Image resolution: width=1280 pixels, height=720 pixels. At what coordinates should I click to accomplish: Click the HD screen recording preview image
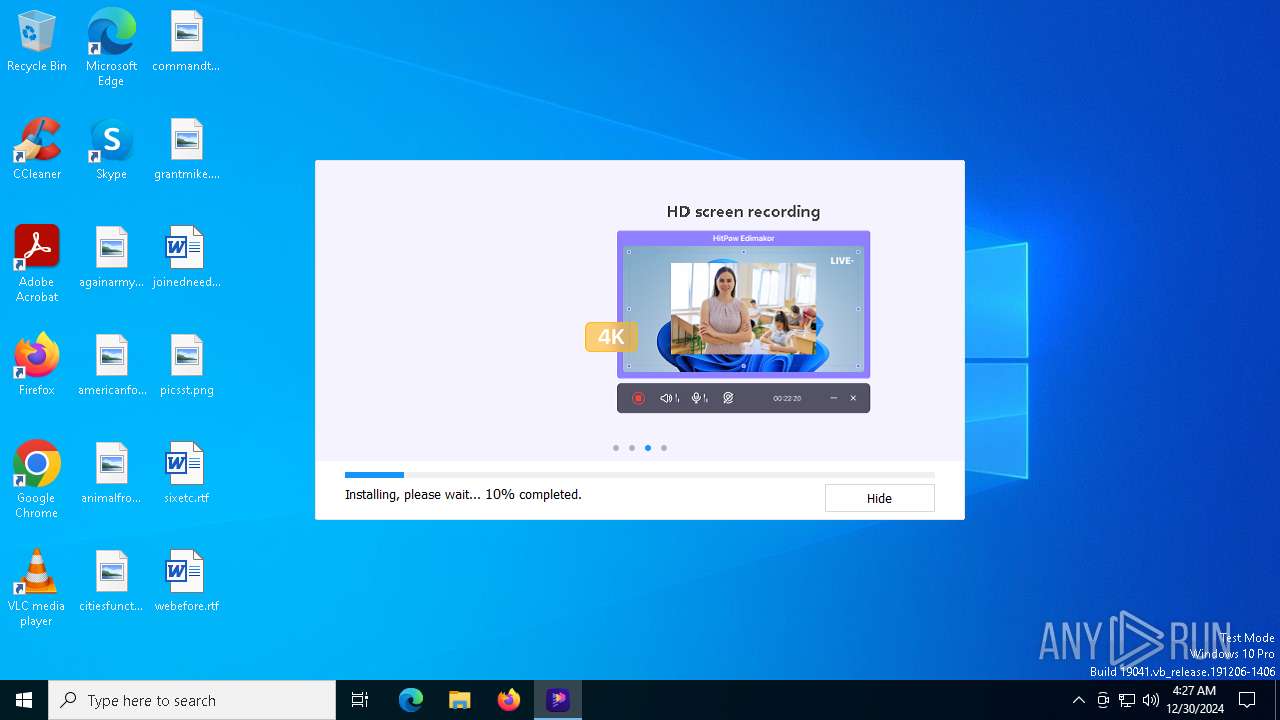(743, 304)
